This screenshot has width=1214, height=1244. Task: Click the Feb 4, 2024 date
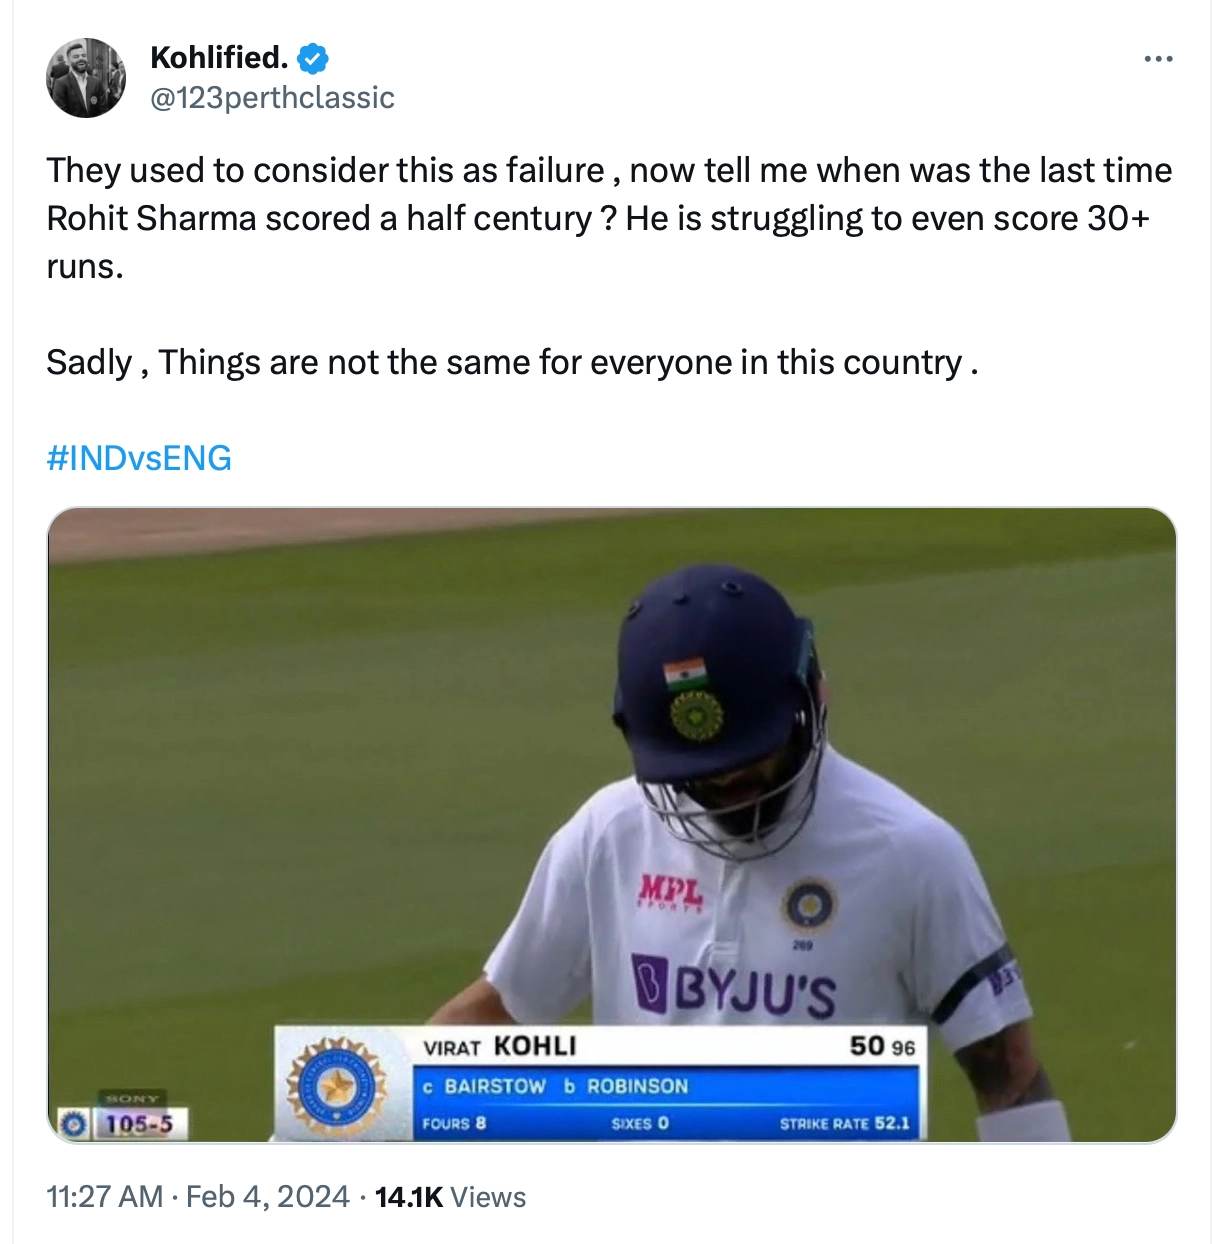click(268, 1197)
